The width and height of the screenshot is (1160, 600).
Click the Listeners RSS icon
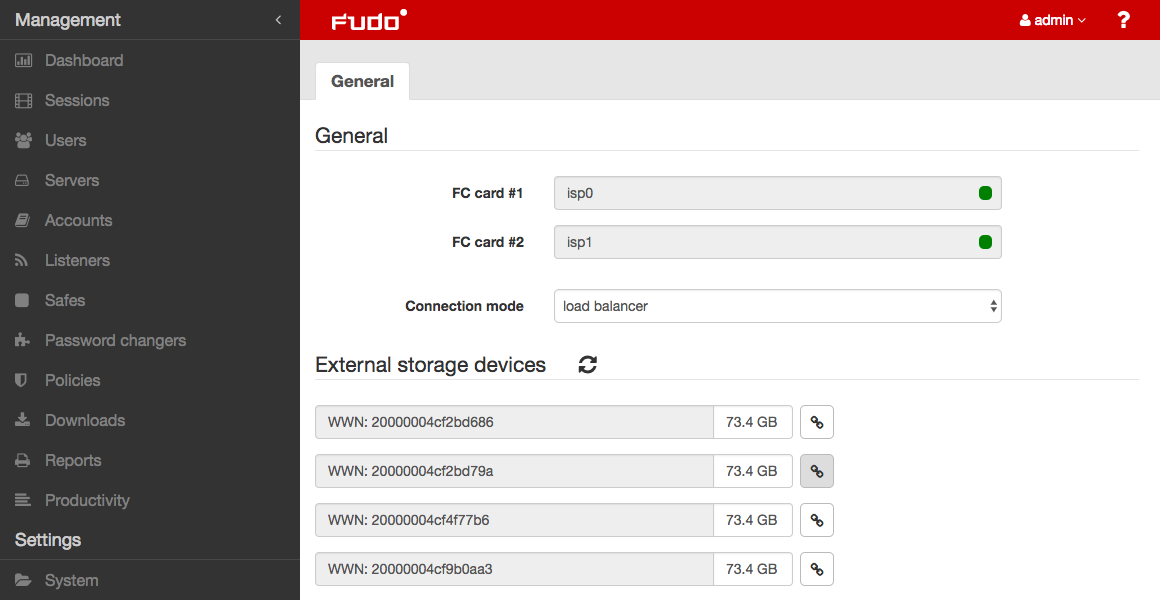[x=21, y=260]
